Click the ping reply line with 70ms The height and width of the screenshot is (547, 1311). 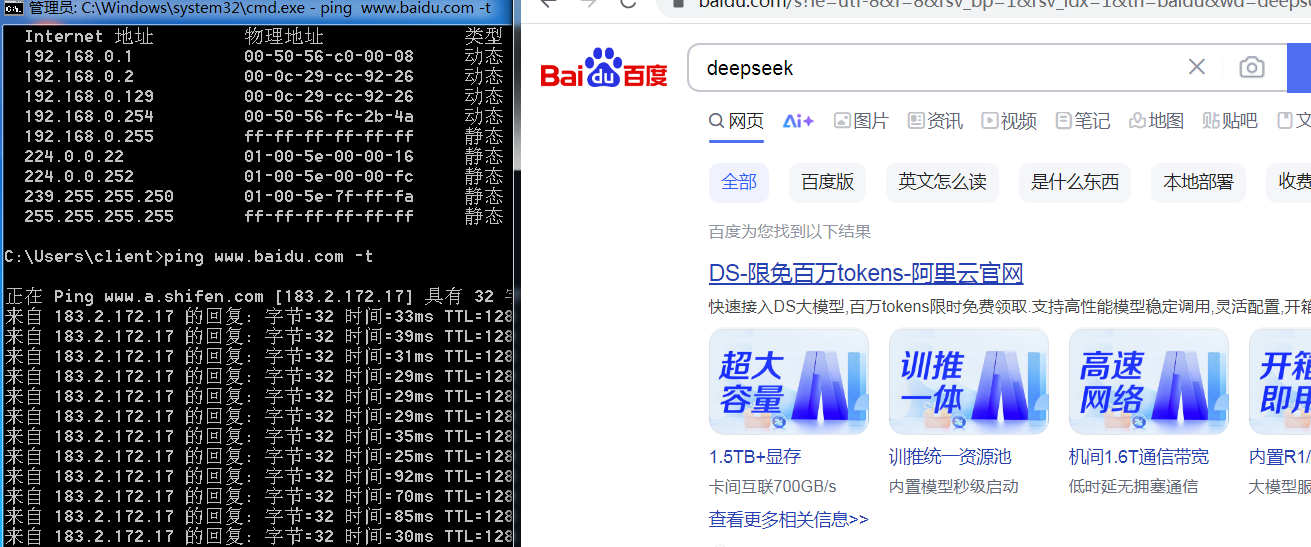pyautogui.click(x=260, y=496)
